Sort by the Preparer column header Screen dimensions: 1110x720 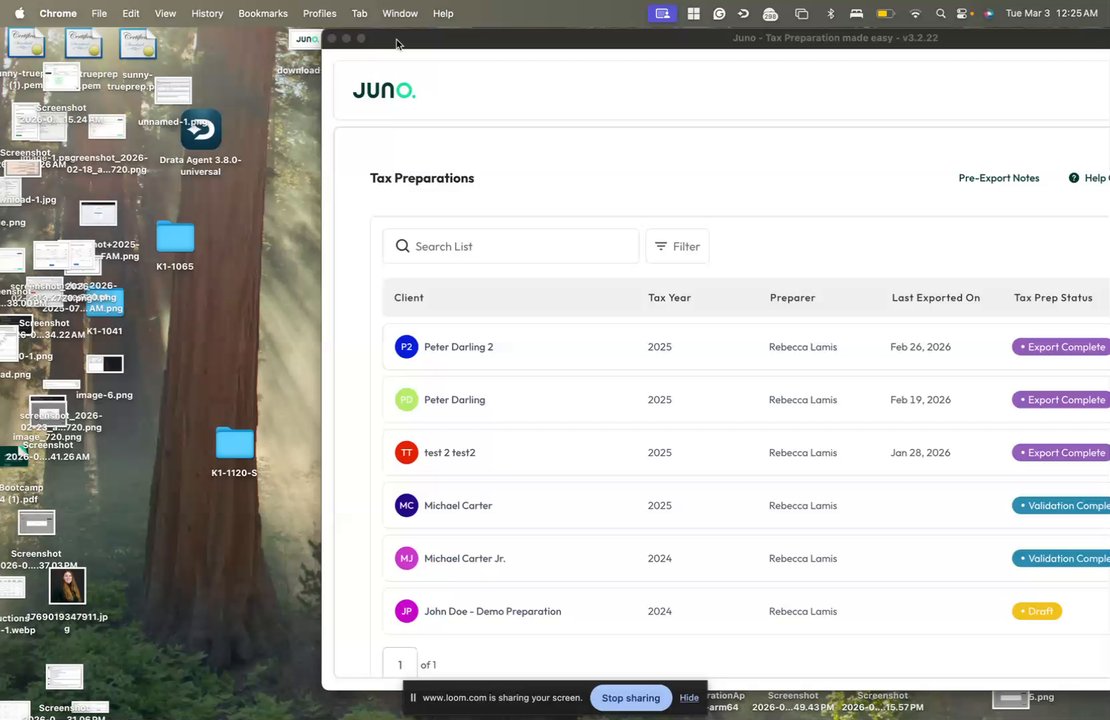(x=792, y=297)
